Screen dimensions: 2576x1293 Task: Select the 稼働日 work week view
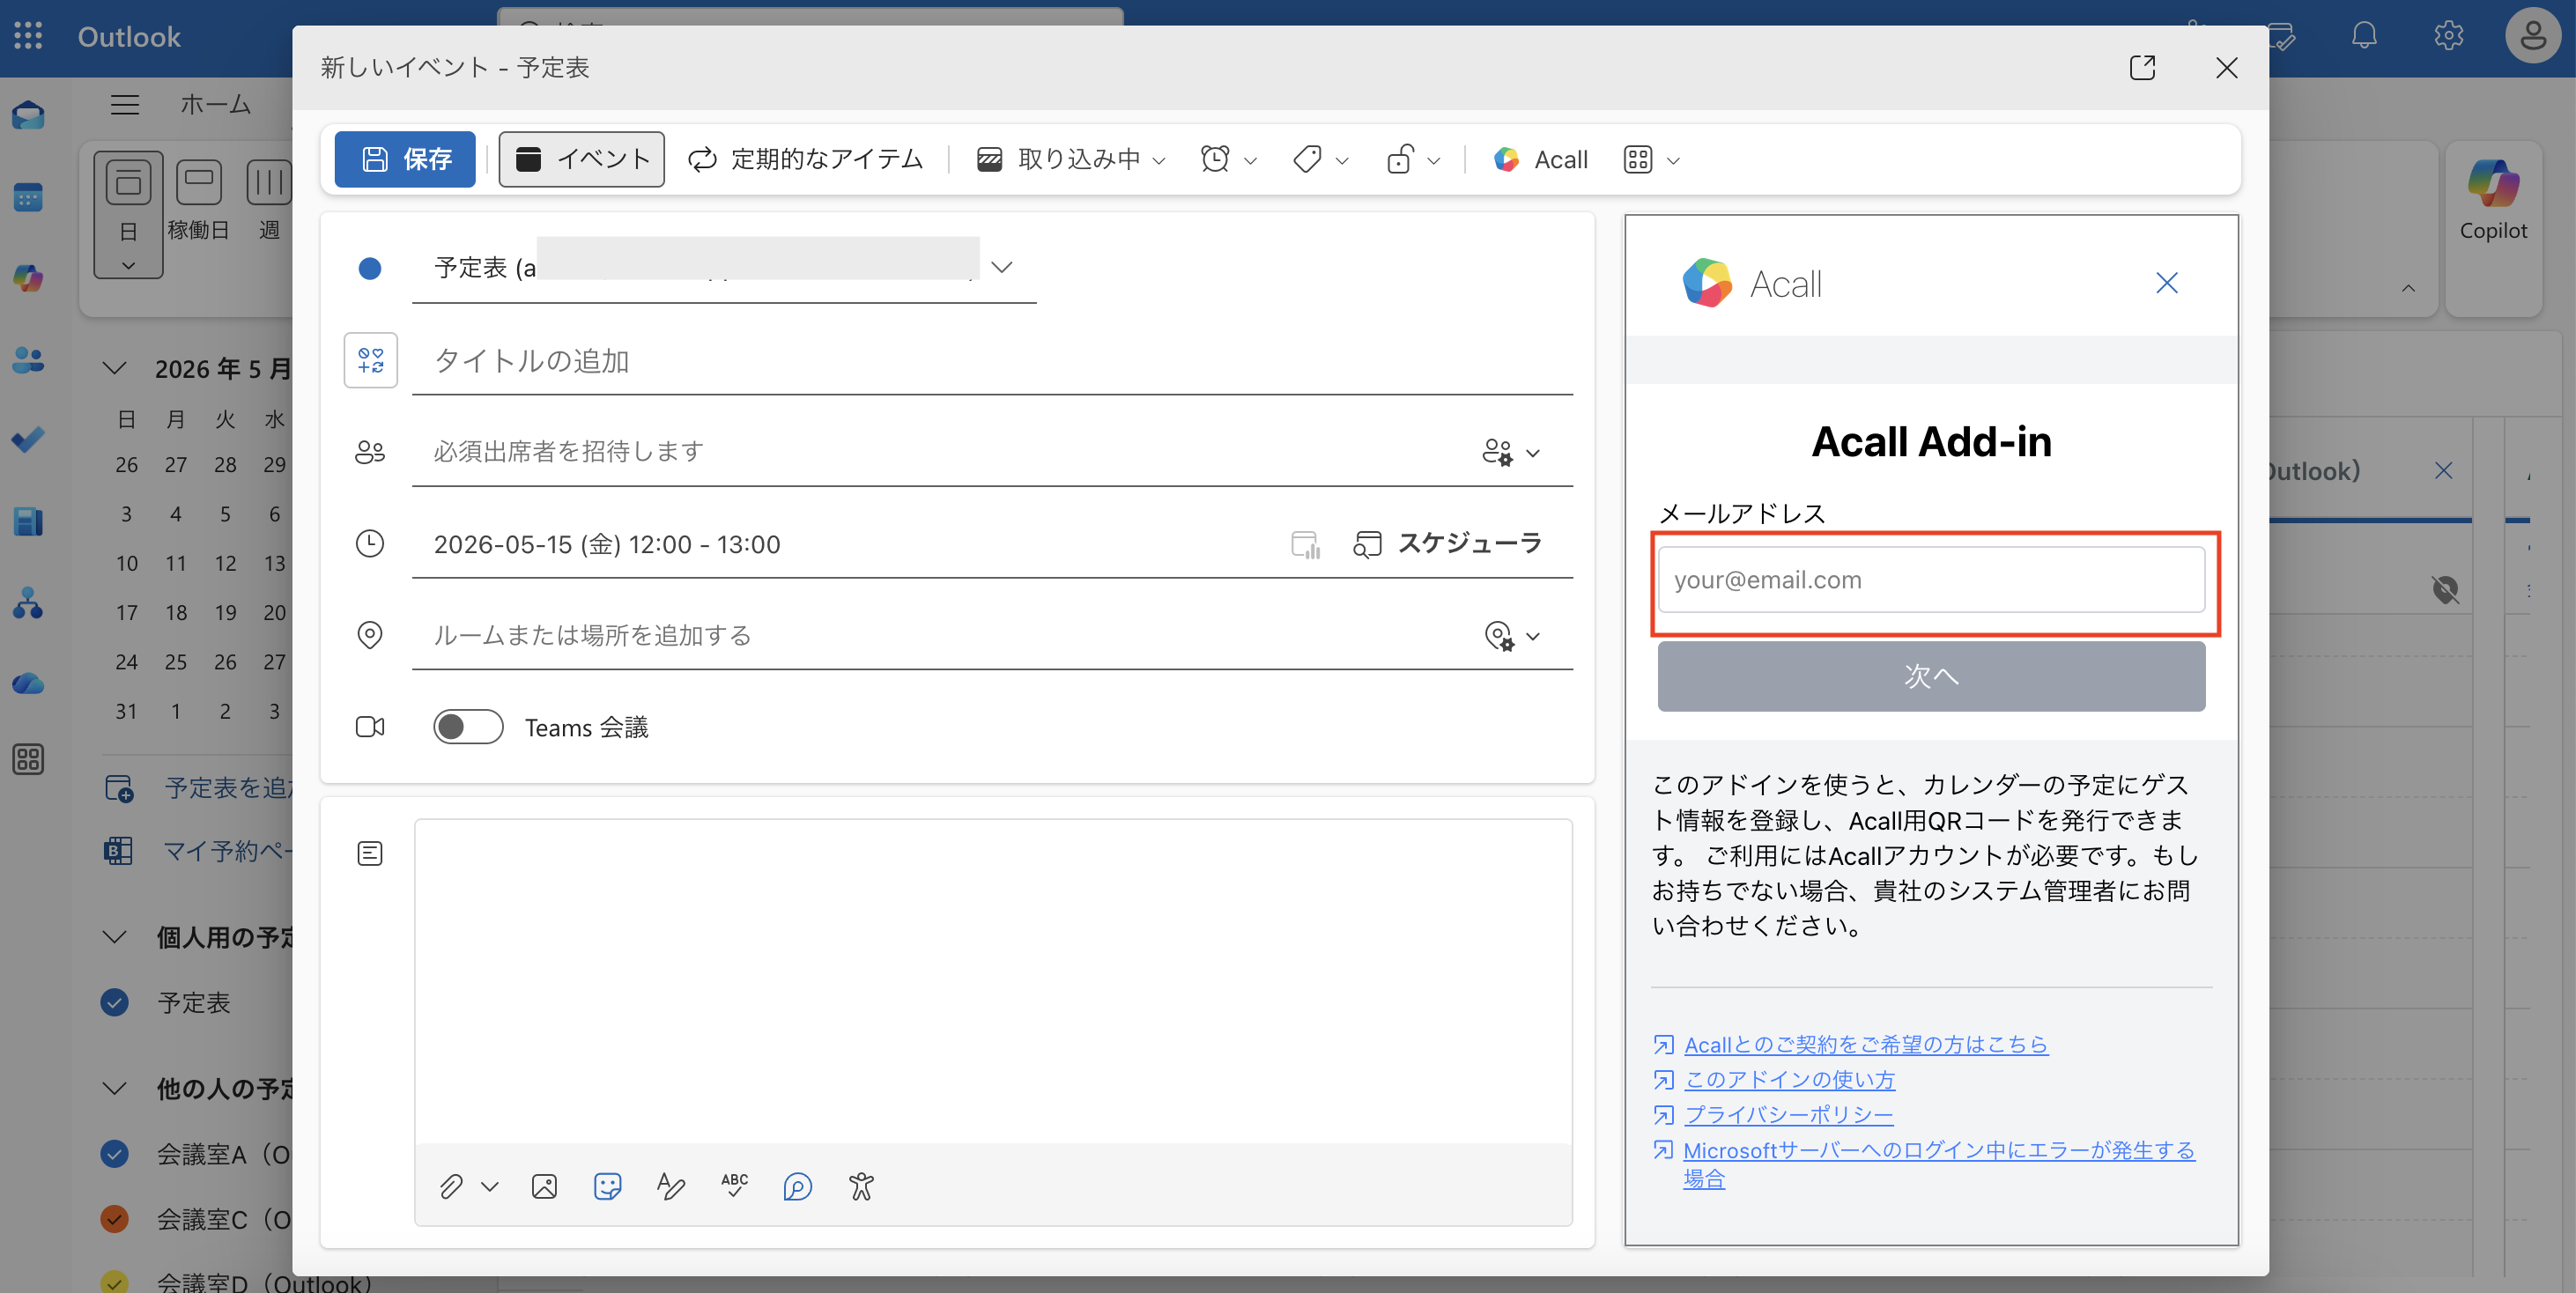[198, 200]
